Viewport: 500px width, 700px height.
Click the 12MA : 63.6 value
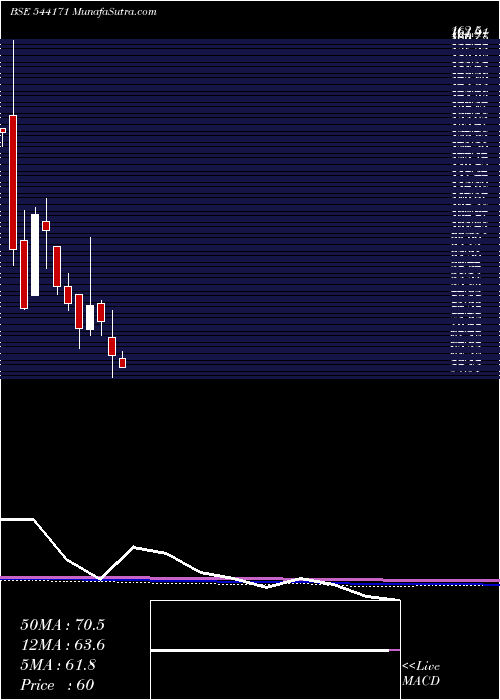[x=62, y=645]
